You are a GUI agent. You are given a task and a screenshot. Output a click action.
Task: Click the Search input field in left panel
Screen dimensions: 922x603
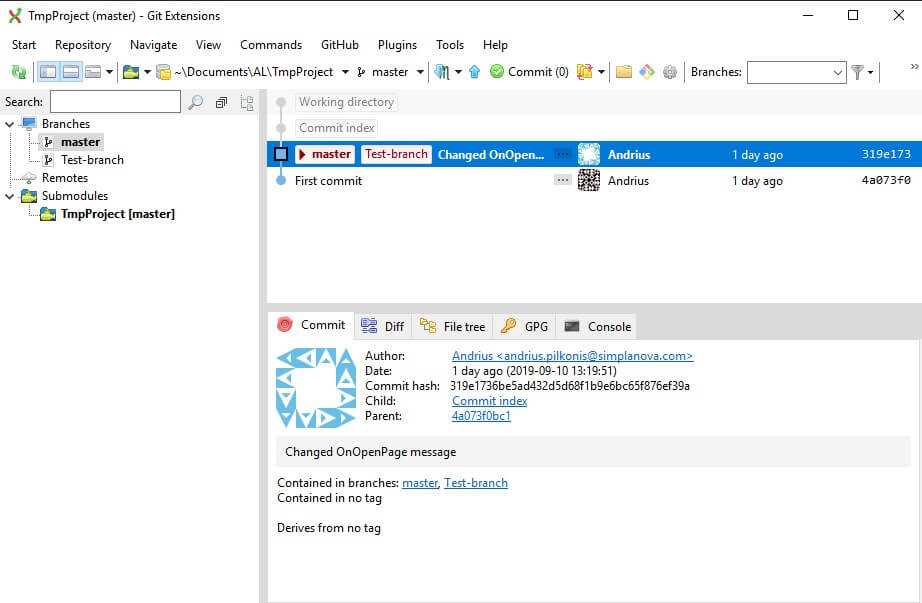tap(115, 102)
